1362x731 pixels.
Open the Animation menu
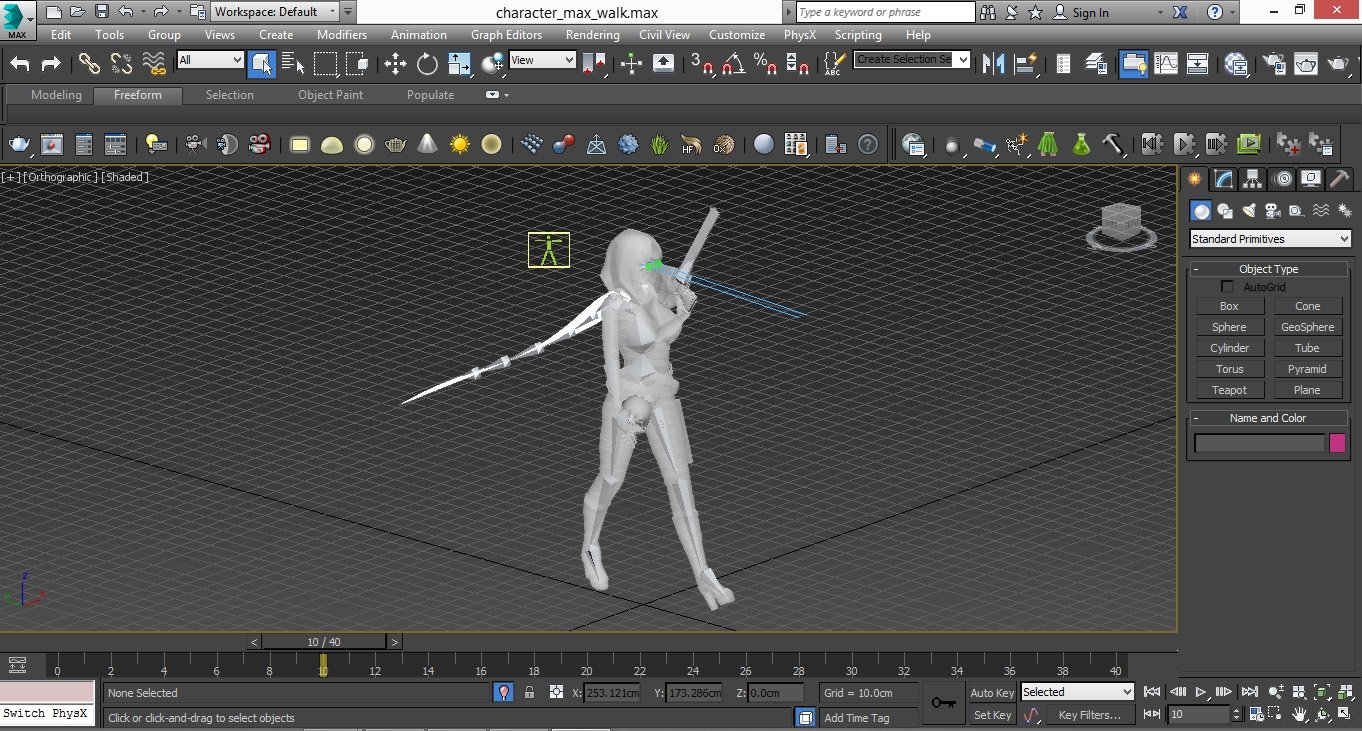tap(418, 35)
